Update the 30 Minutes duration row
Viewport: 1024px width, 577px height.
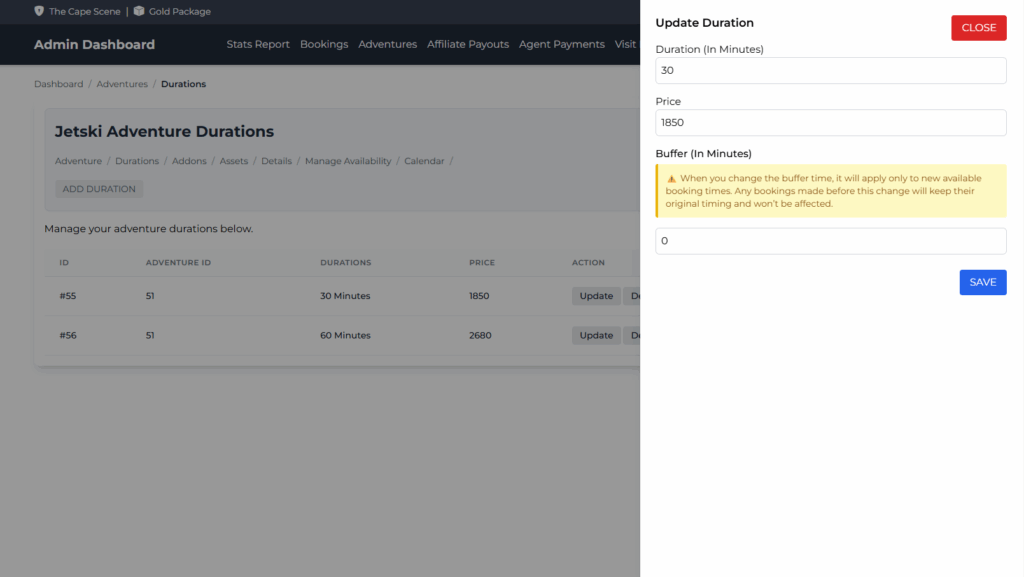point(596,296)
